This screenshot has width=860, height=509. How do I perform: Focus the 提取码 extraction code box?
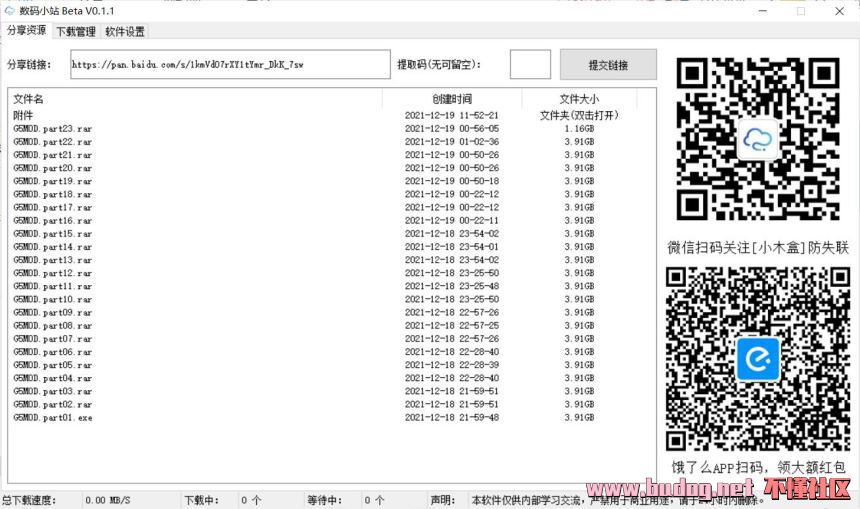coord(530,64)
